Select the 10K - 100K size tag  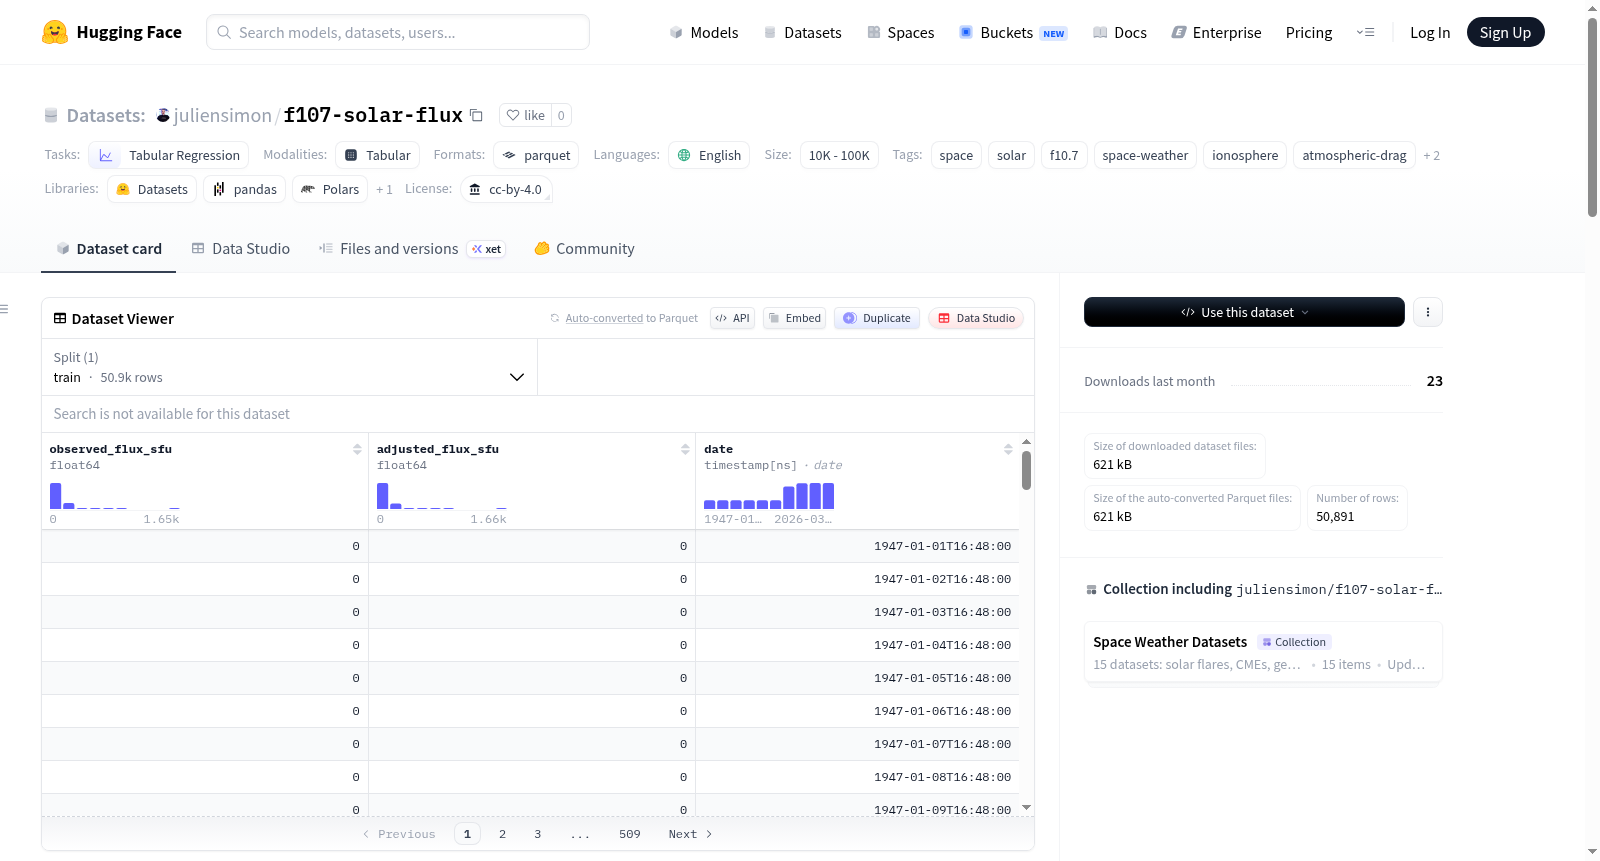click(839, 155)
